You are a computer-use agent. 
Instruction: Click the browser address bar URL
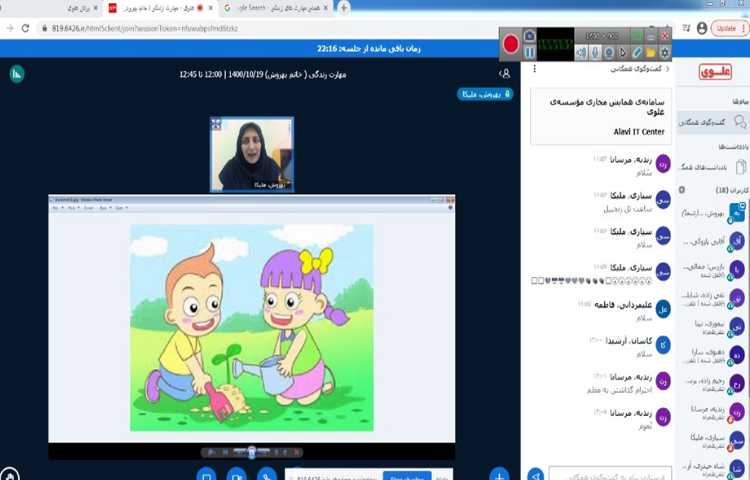click(x=145, y=28)
